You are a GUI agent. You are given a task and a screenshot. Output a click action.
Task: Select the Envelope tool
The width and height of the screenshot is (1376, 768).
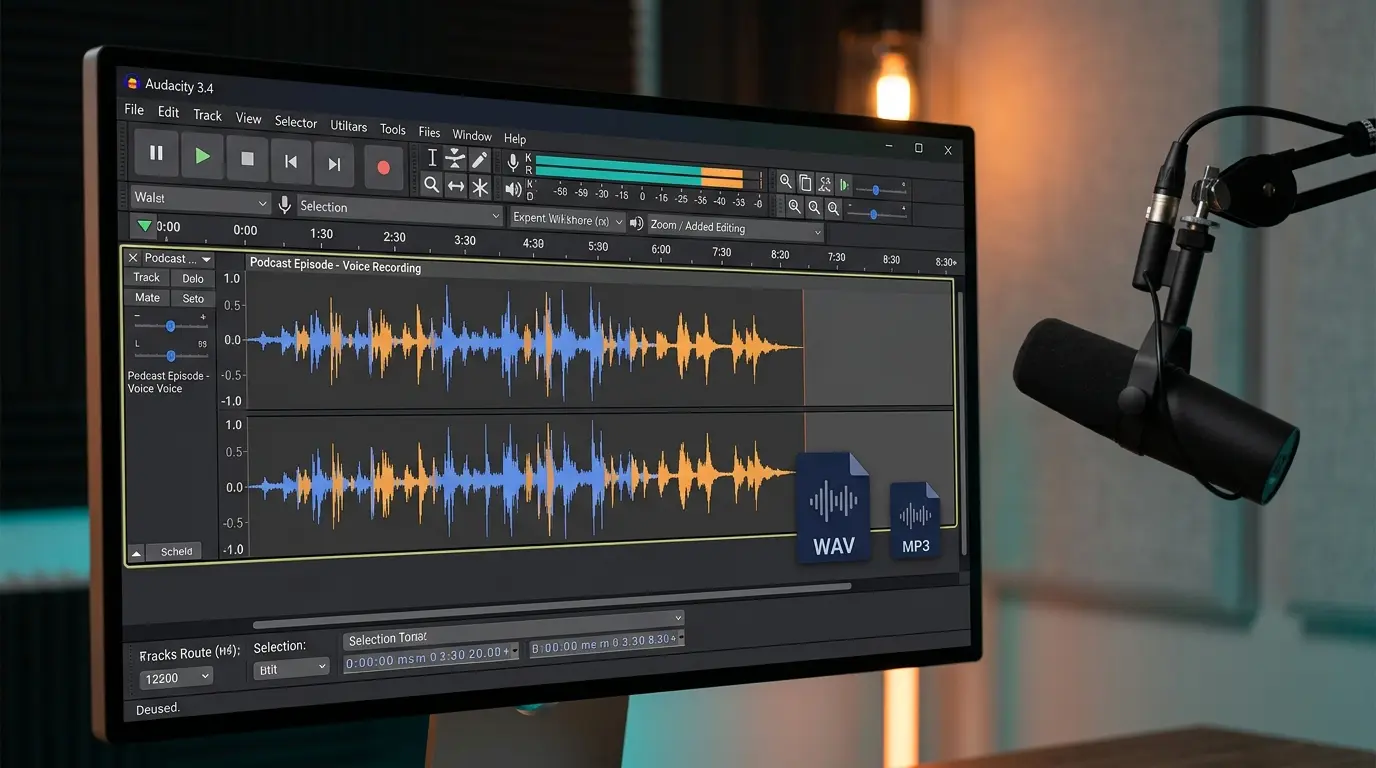pyautogui.click(x=455, y=158)
